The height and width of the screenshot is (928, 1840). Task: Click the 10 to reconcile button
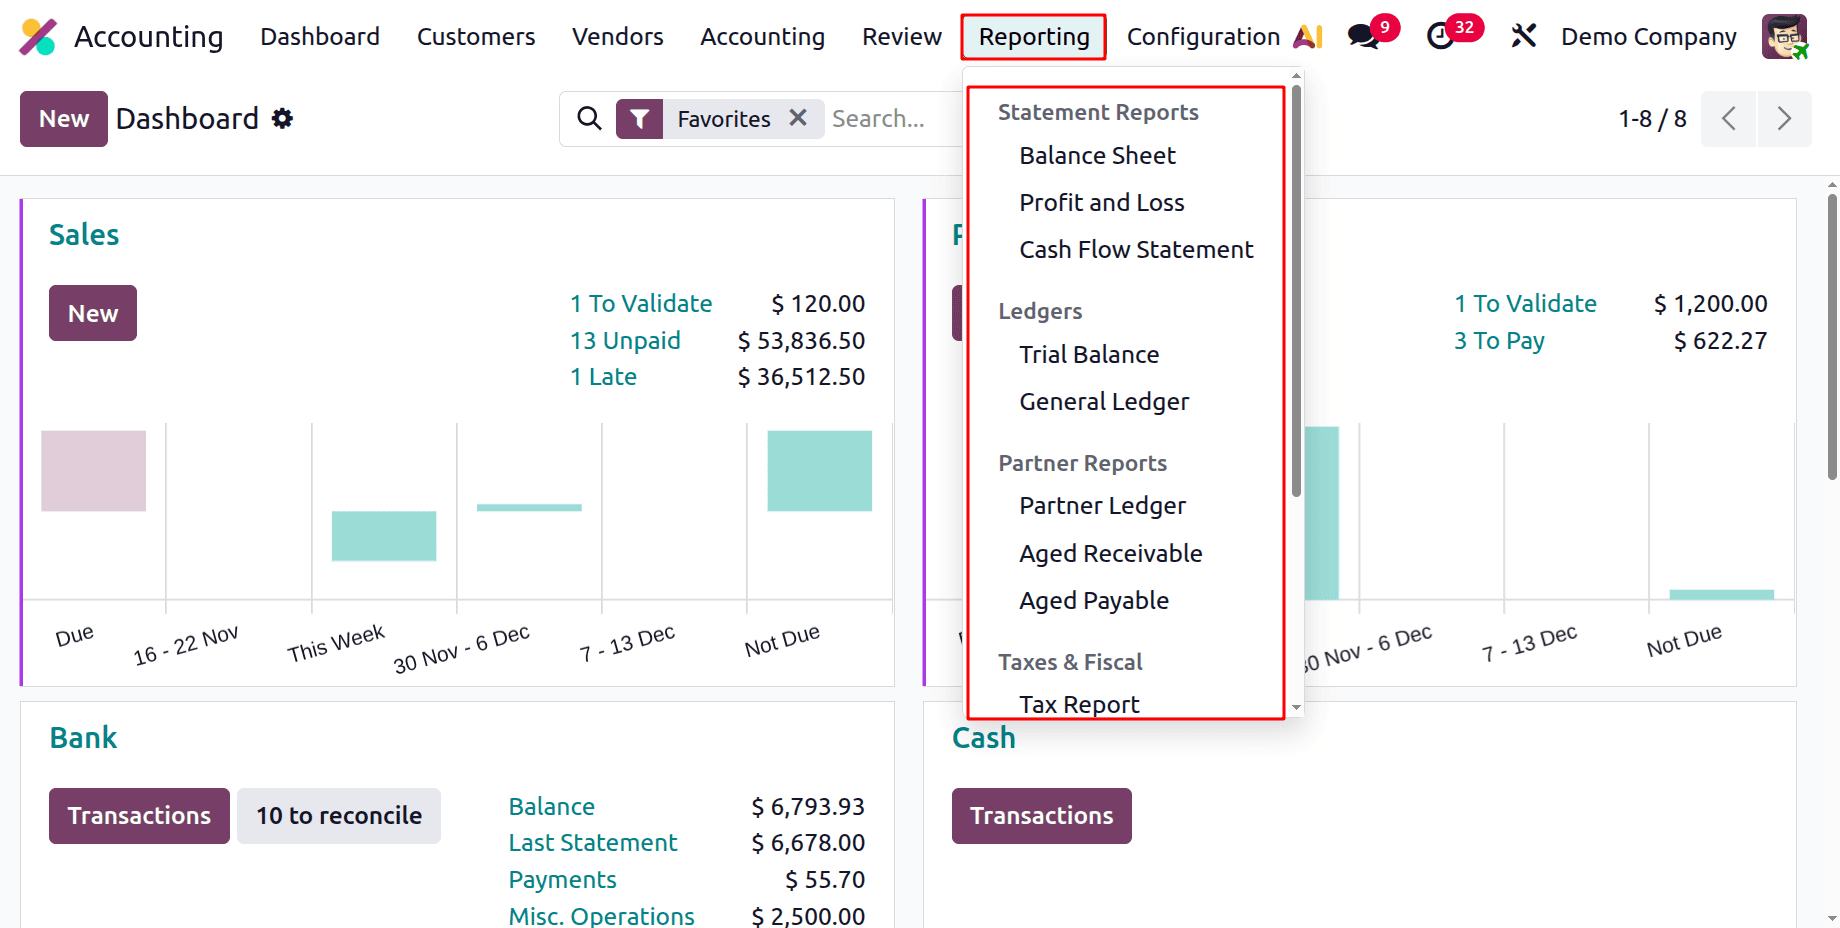pos(339,816)
